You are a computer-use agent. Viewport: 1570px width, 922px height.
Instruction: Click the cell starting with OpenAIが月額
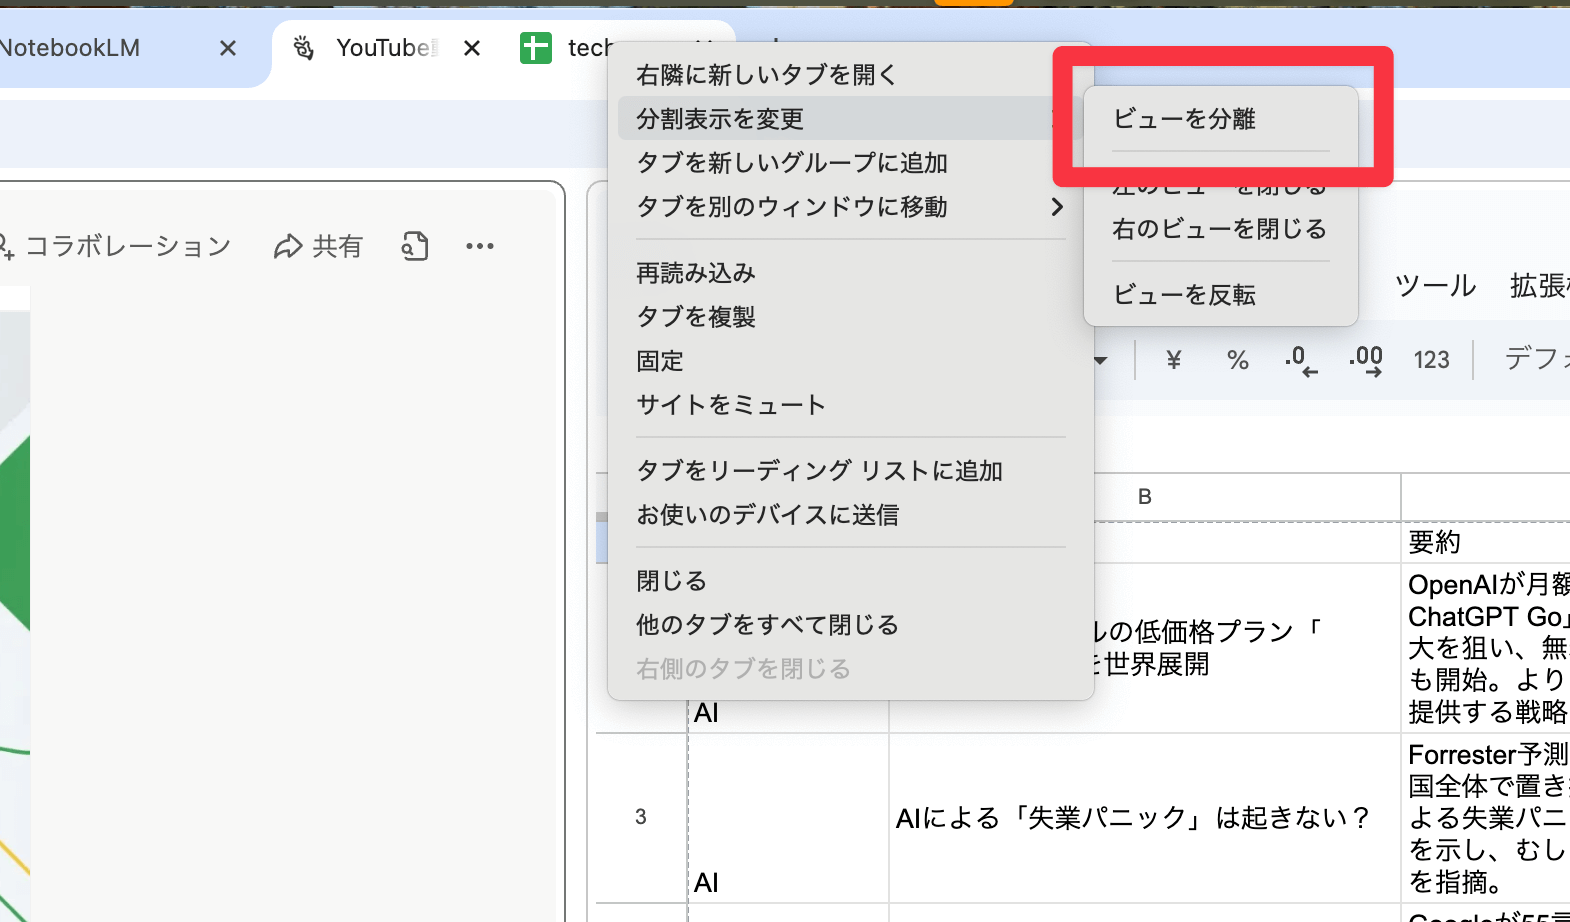(x=1485, y=648)
